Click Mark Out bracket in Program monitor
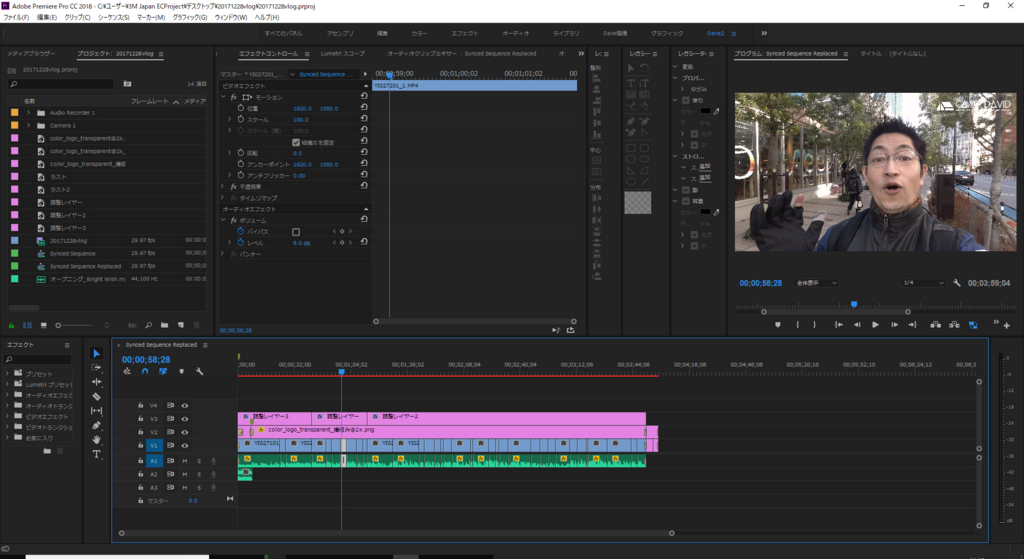 click(814, 325)
